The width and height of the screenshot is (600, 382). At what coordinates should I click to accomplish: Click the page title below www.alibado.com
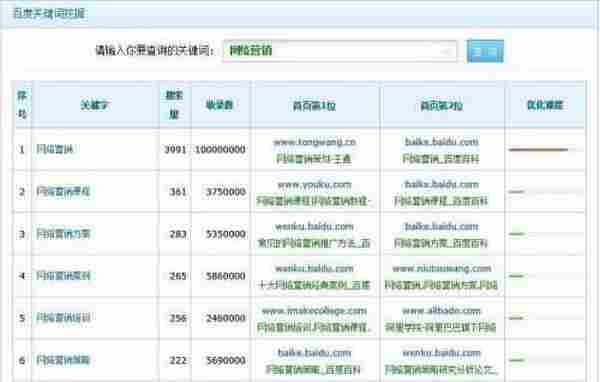[441, 327]
